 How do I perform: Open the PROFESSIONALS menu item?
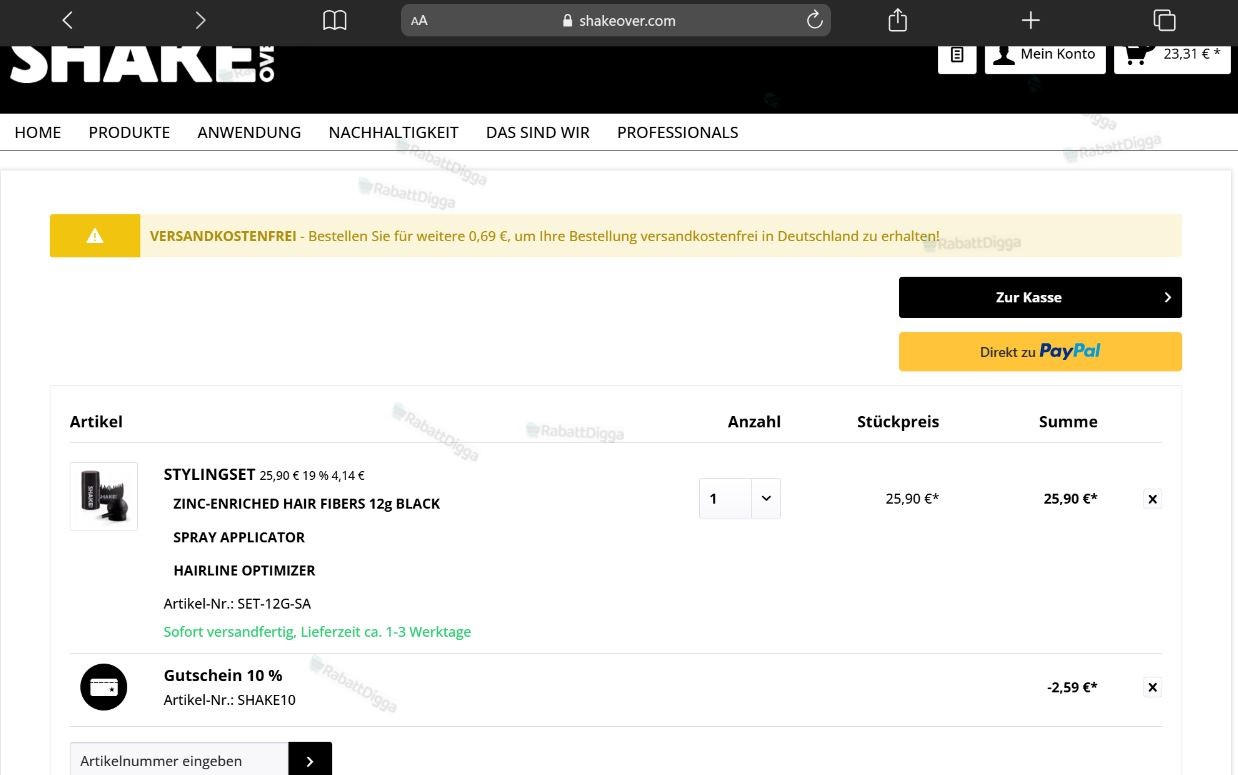pyautogui.click(x=677, y=132)
